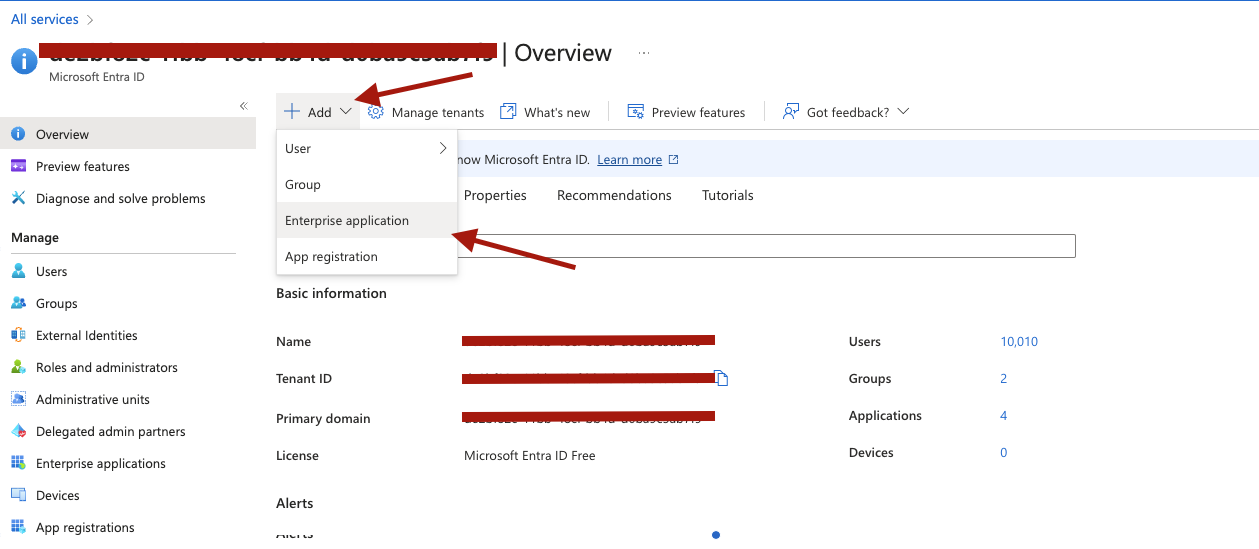Click the sidebar Preview features purple icon
1259x549 pixels.
pos(18,166)
